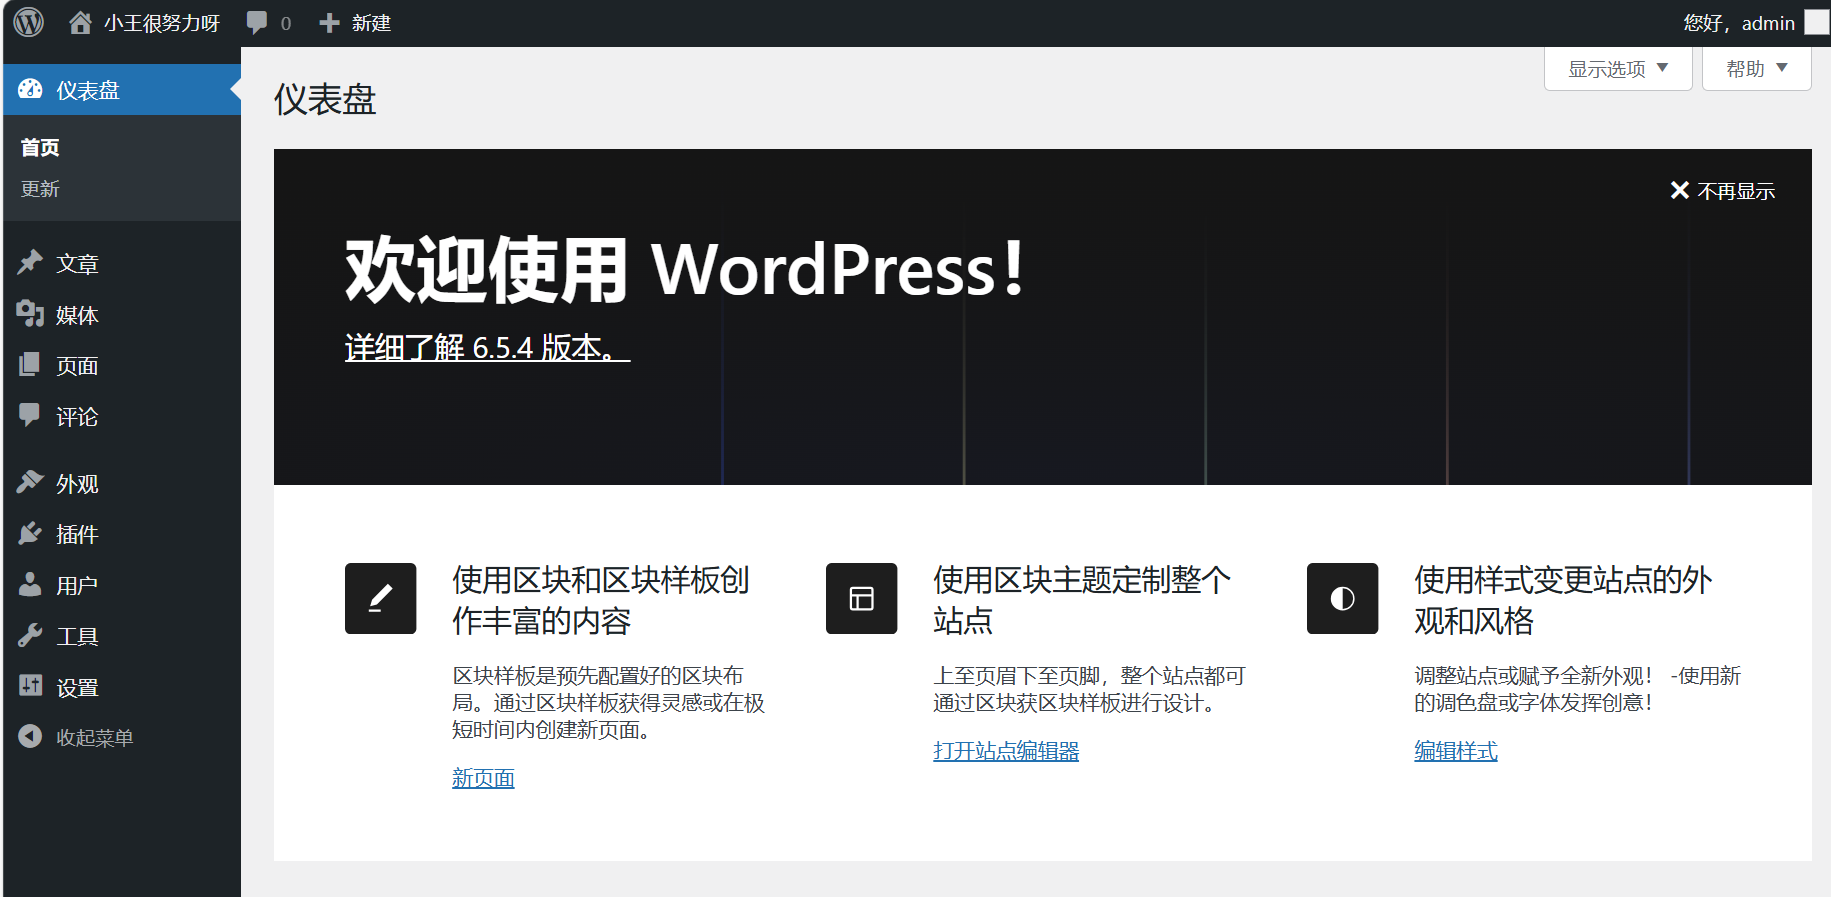Click heading 使用样式变更站点的外观和风格
1831x897 pixels.
pos(1563,600)
